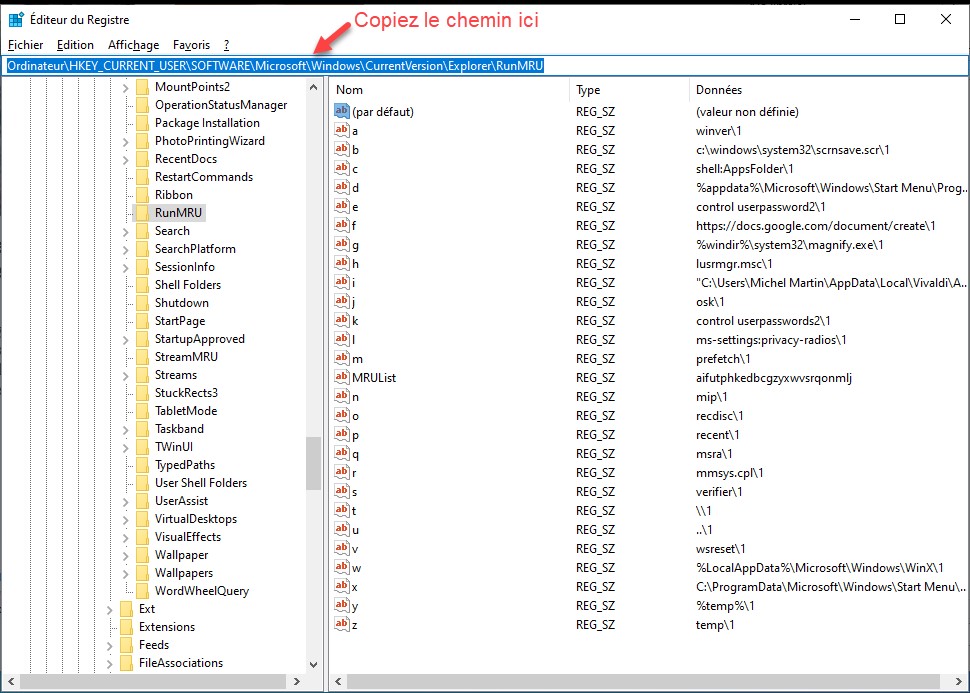Click the folder icon next to FileAssociations

pyautogui.click(x=126, y=663)
